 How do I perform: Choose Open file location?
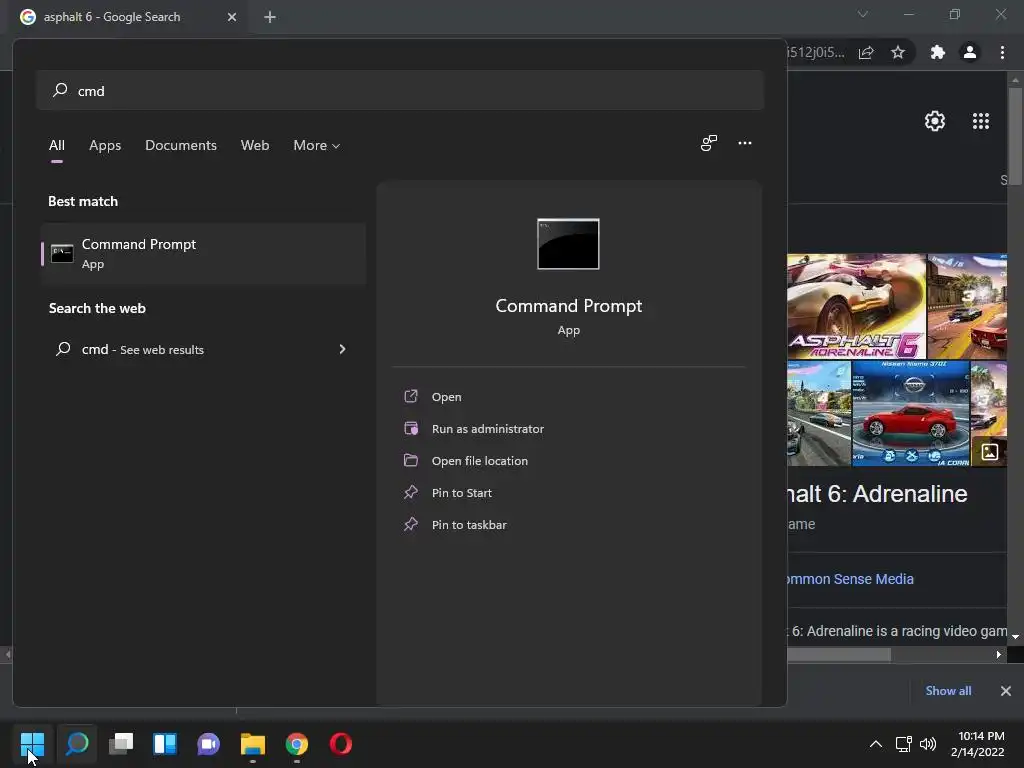(479, 460)
